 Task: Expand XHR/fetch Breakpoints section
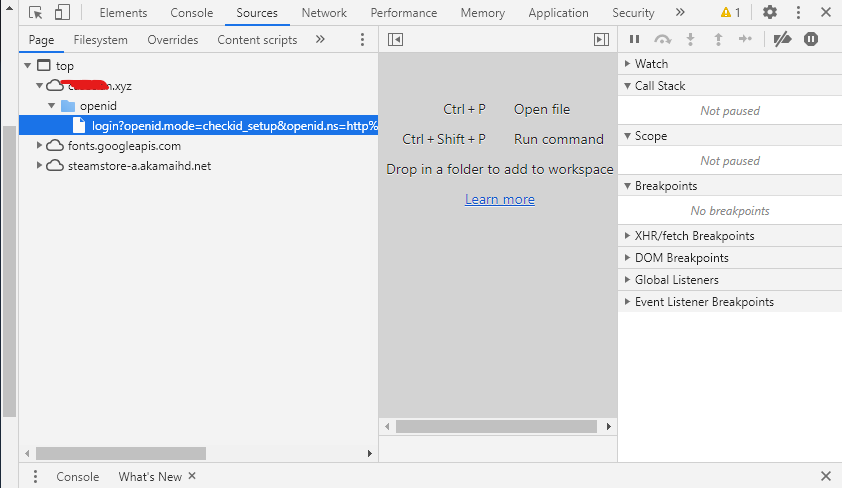tap(694, 236)
